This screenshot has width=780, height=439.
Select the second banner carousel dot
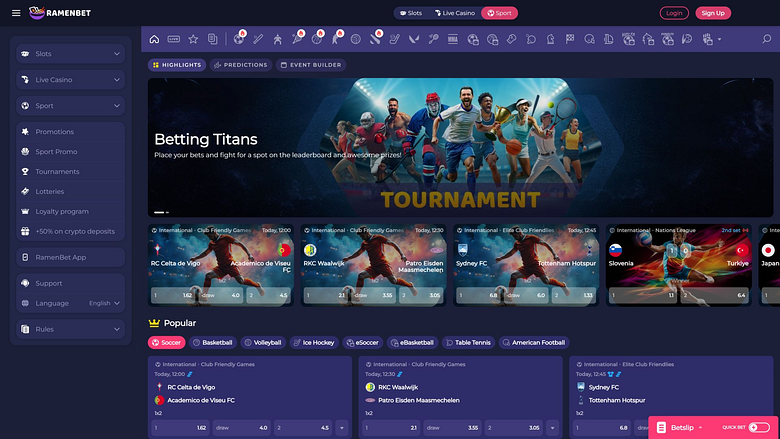(168, 212)
